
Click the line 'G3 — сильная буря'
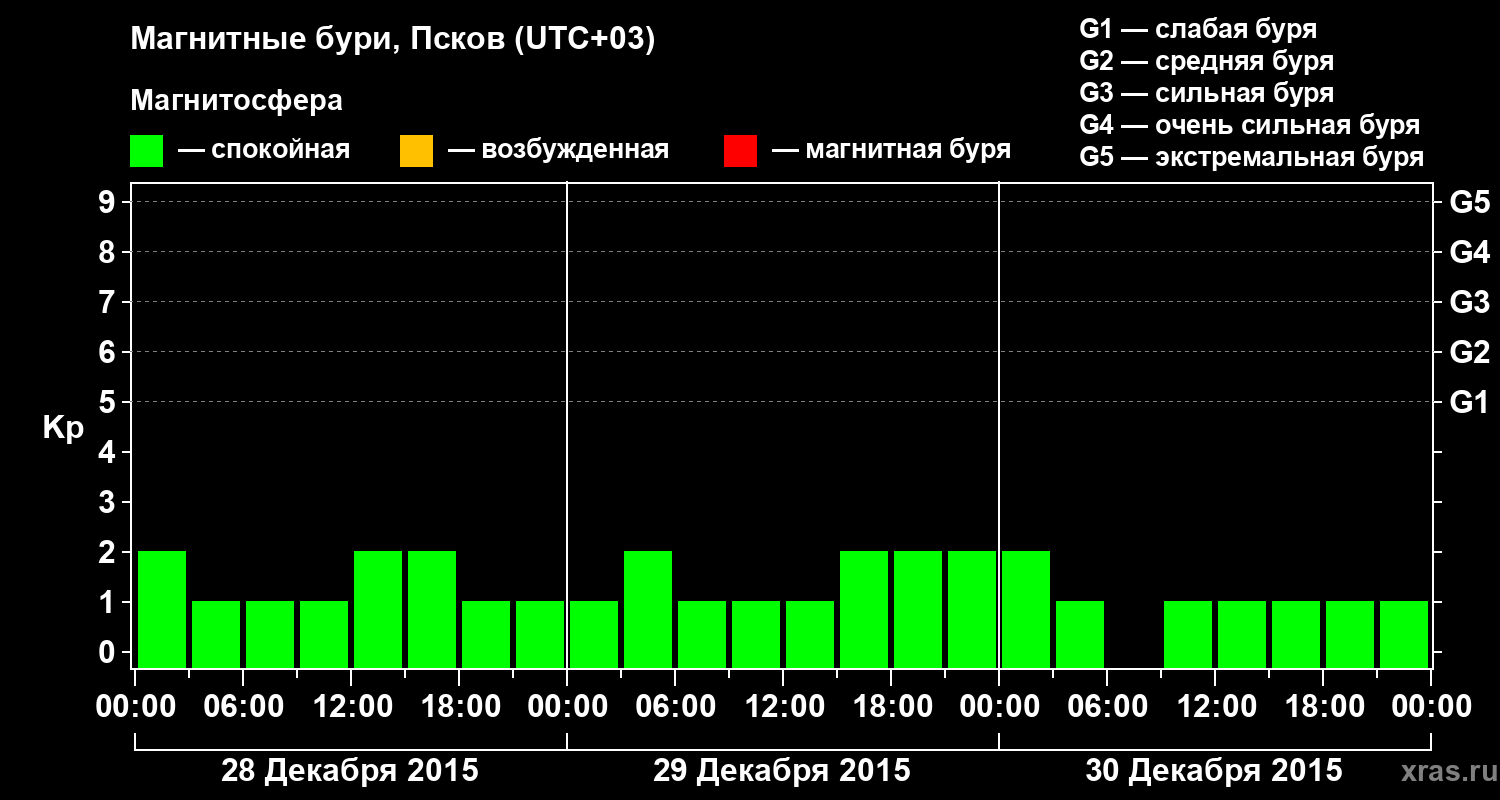(x=1207, y=93)
